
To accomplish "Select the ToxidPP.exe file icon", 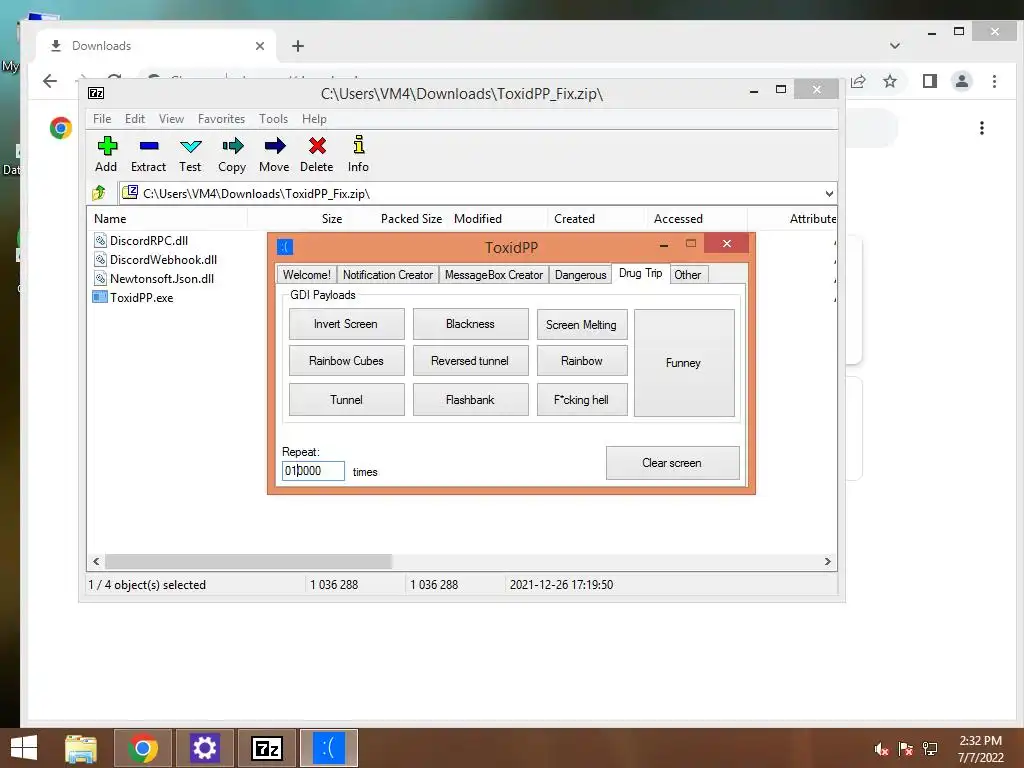I will click(x=100, y=297).
